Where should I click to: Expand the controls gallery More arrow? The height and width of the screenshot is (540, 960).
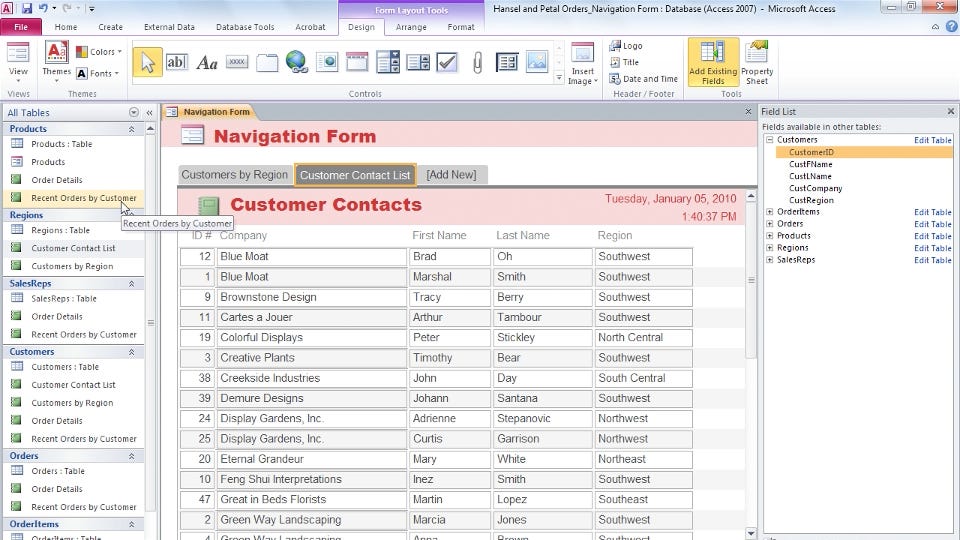click(x=558, y=78)
